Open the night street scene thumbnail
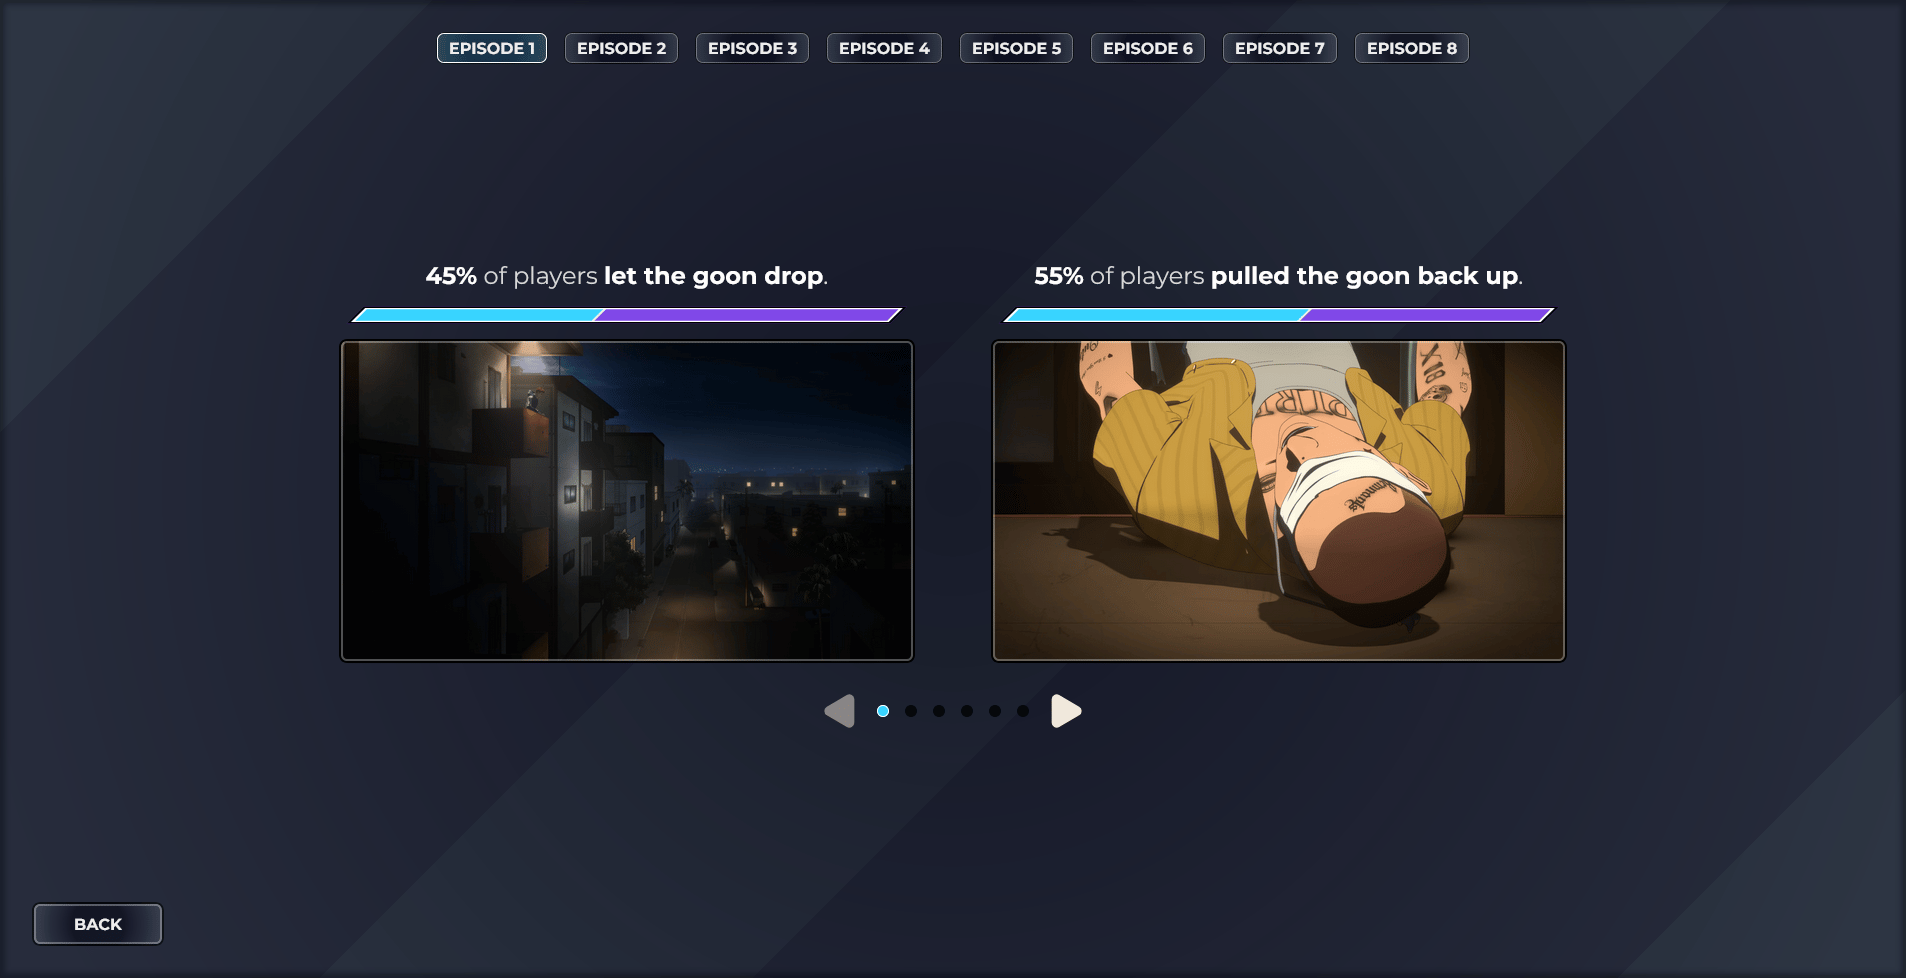Screen dimensions: 1906x978 [x=627, y=501]
